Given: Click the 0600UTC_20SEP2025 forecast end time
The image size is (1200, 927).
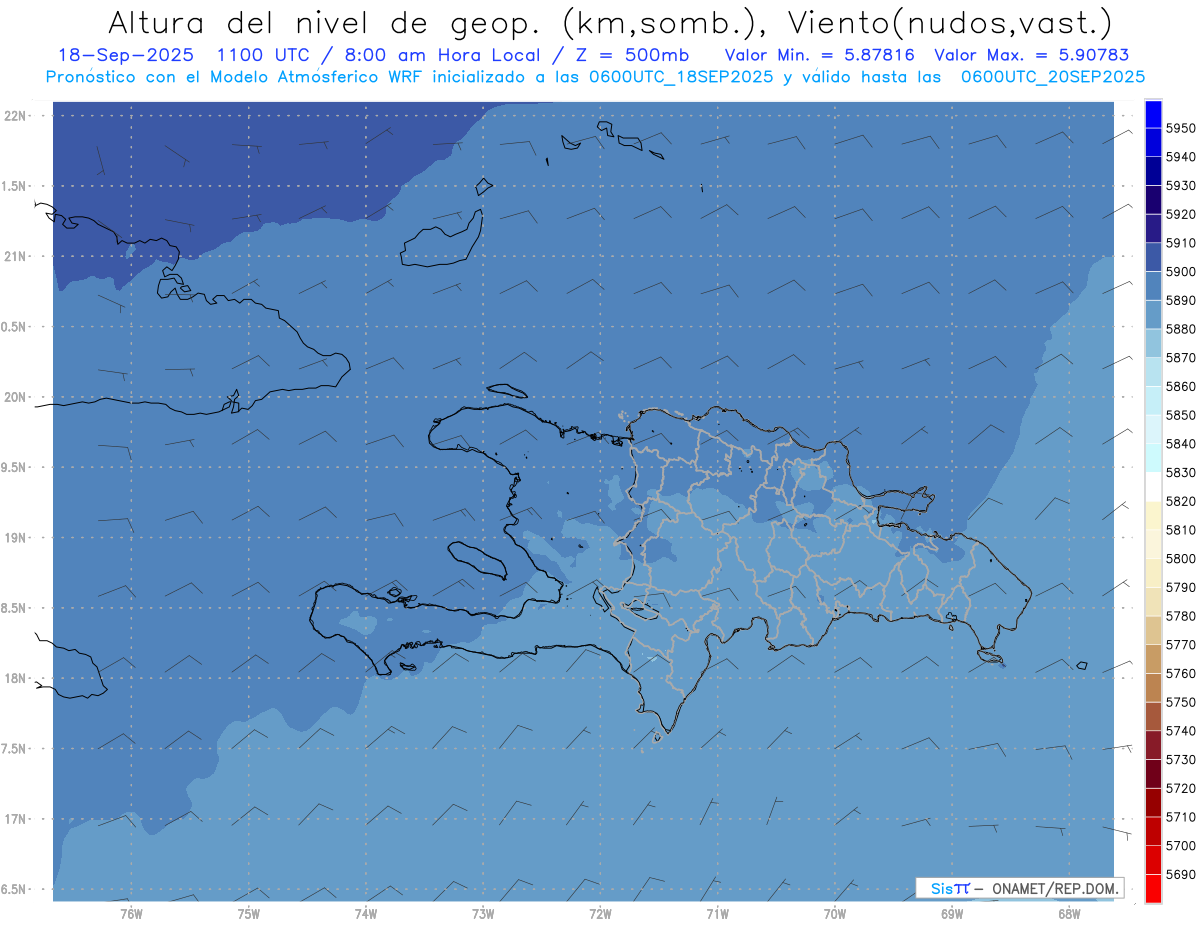Looking at the screenshot, I should [x=1052, y=76].
